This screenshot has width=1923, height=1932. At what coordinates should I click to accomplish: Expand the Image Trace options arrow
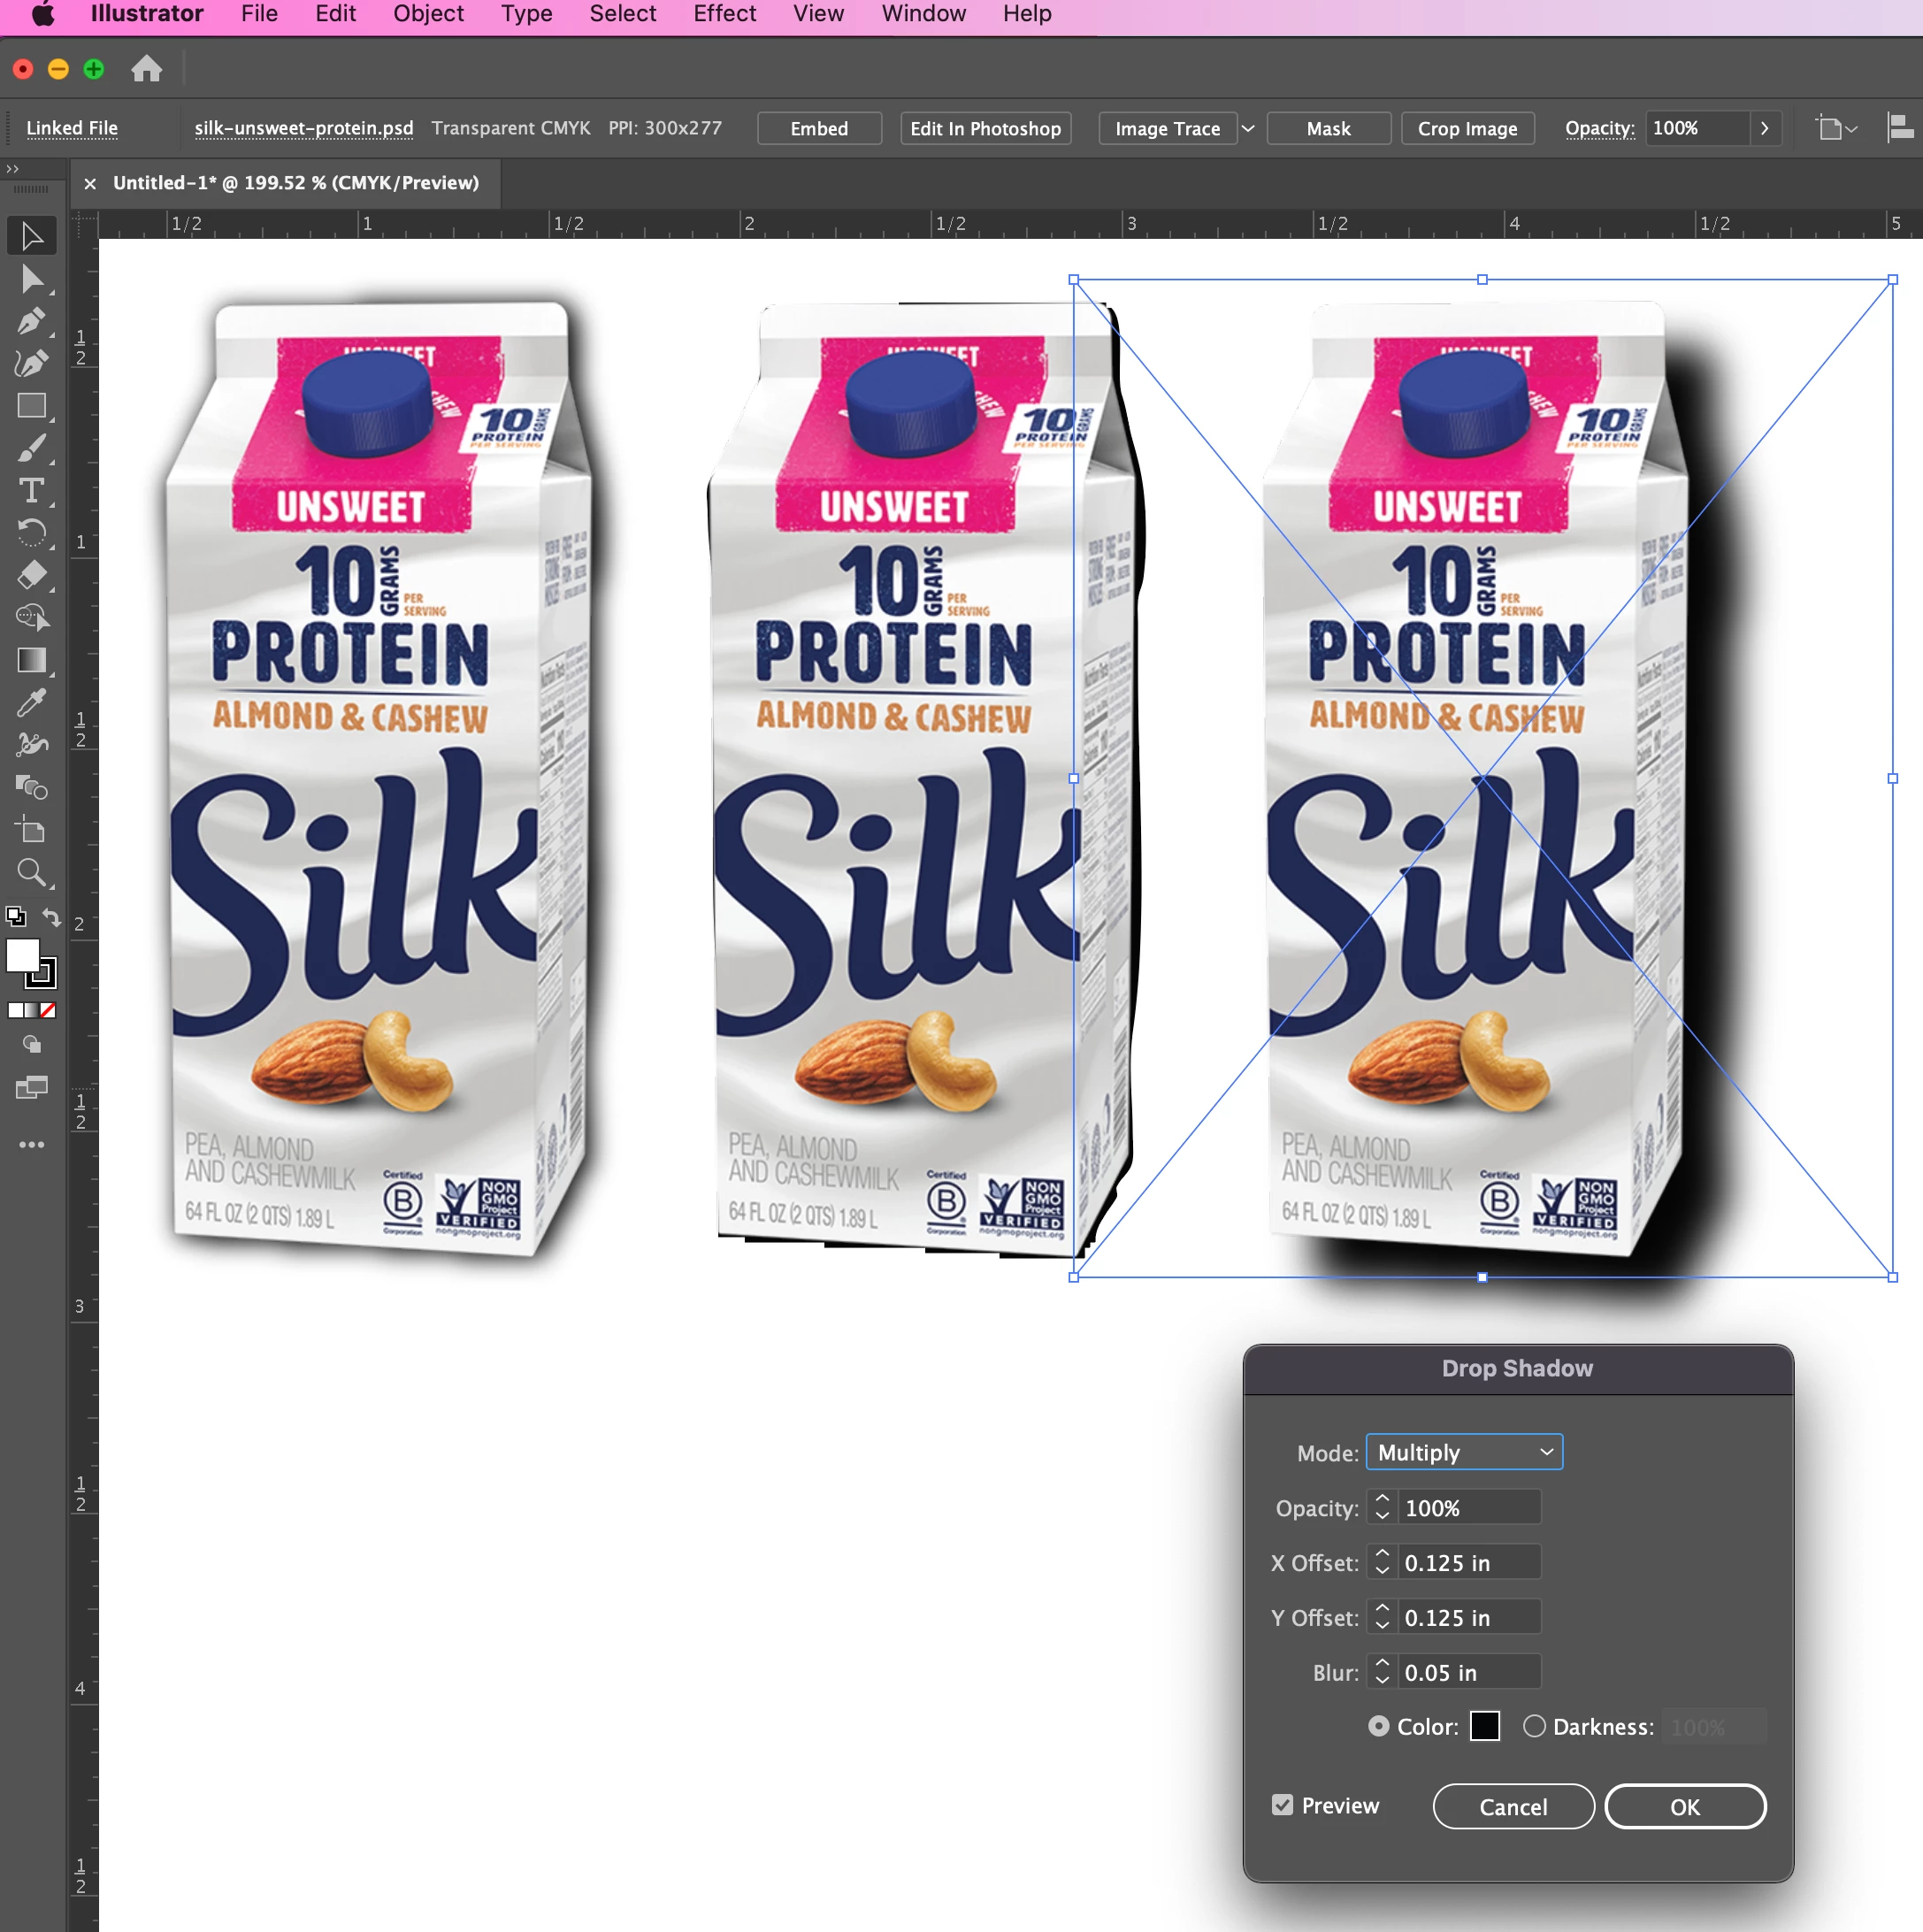pyautogui.click(x=1248, y=128)
